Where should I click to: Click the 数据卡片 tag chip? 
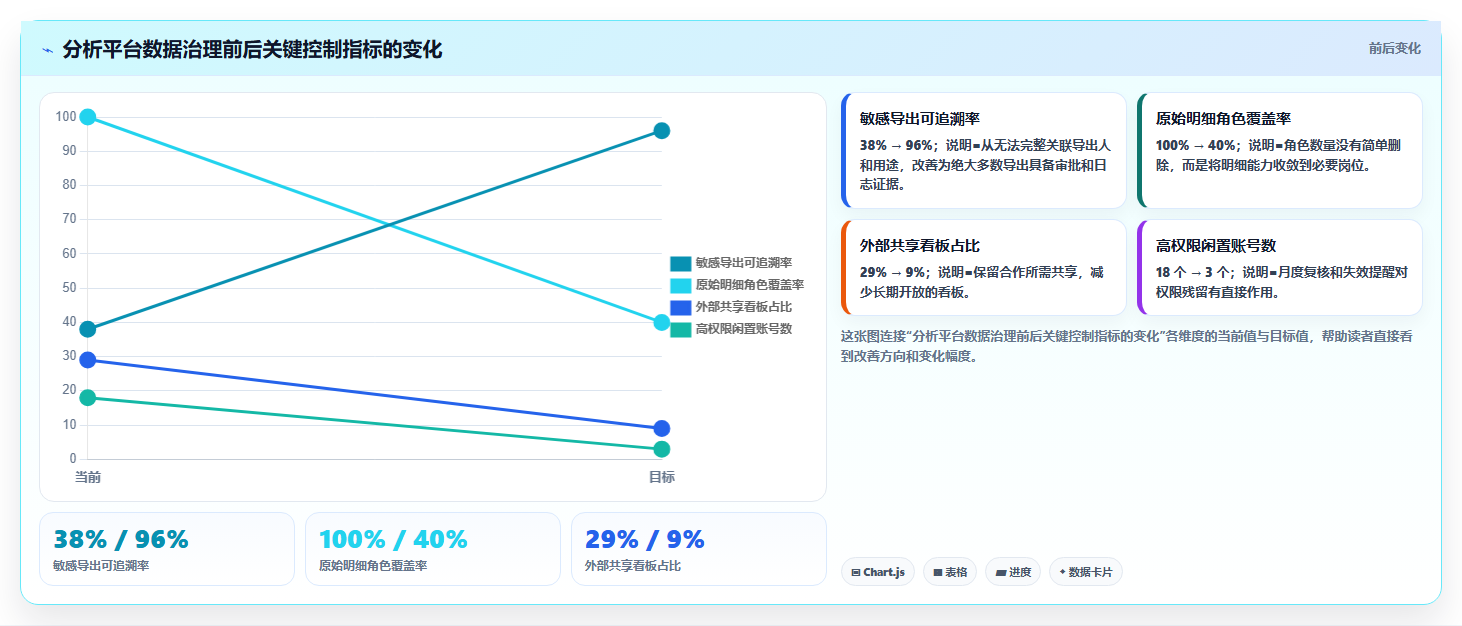pyautogui.click(x=1086, y=572)
